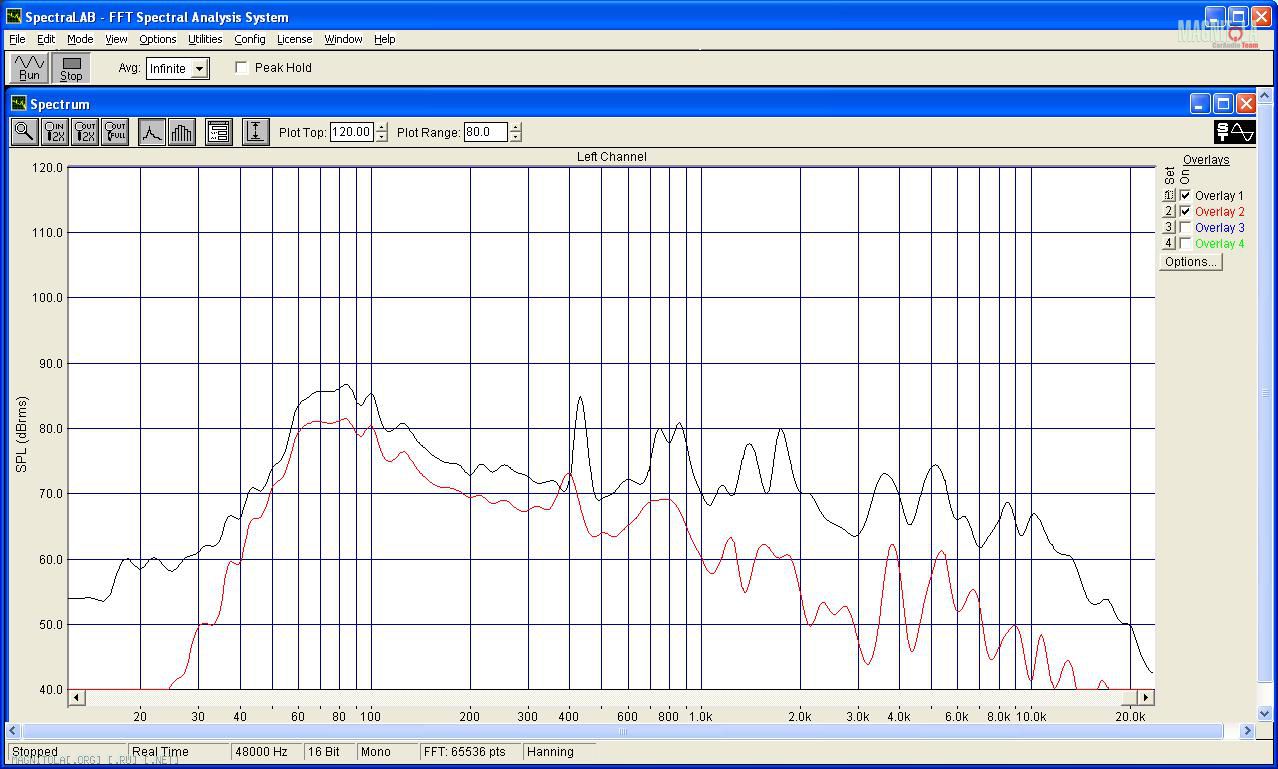Open the Avg dropdown list
This screenshot has height=769, width=1278.
coord(200,69)
